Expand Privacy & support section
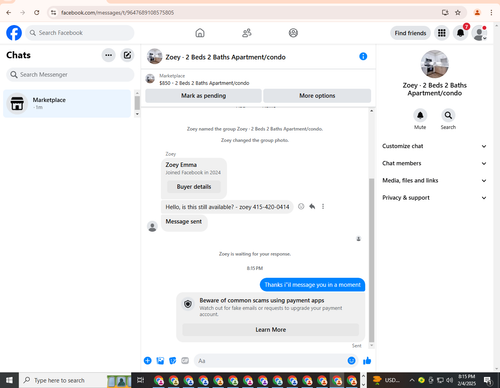The height and width of the screenshot is (388, 500). pos(434,198)
